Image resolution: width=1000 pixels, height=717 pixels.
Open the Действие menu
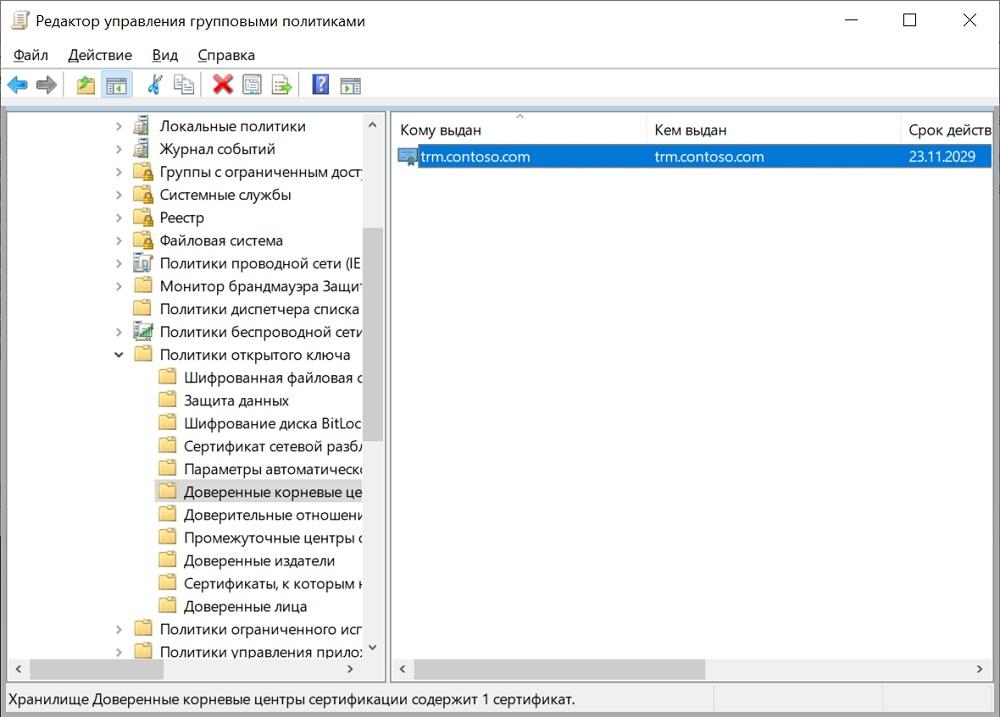tap(100, 55)
